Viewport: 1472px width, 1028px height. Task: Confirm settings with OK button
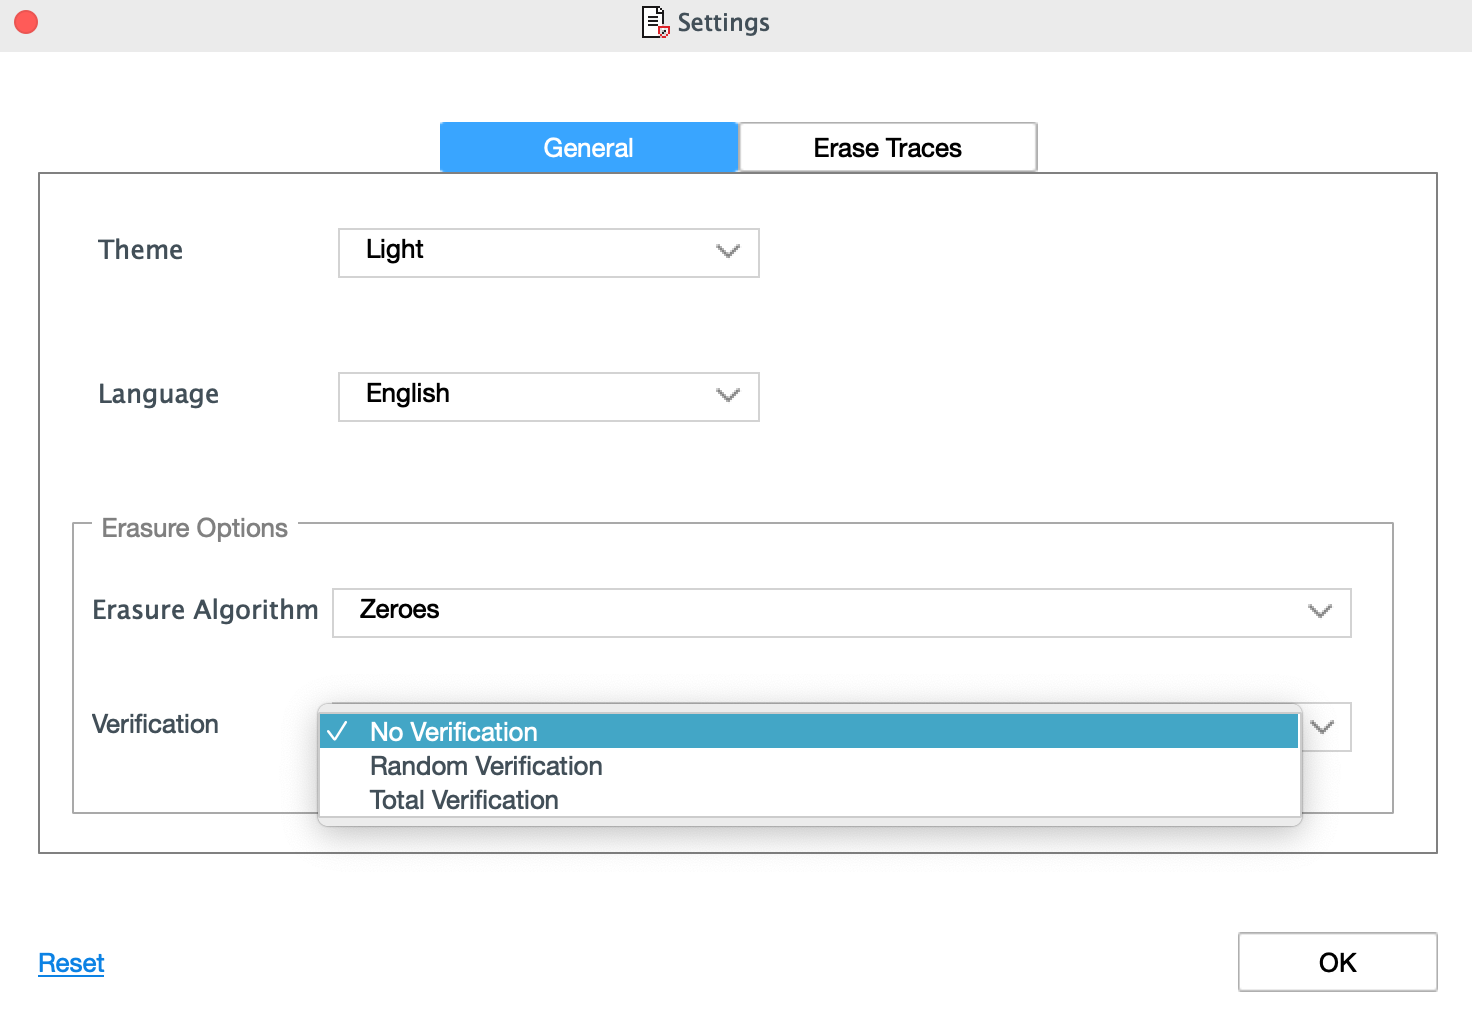pyautogui.click(x=1338, y=962)
